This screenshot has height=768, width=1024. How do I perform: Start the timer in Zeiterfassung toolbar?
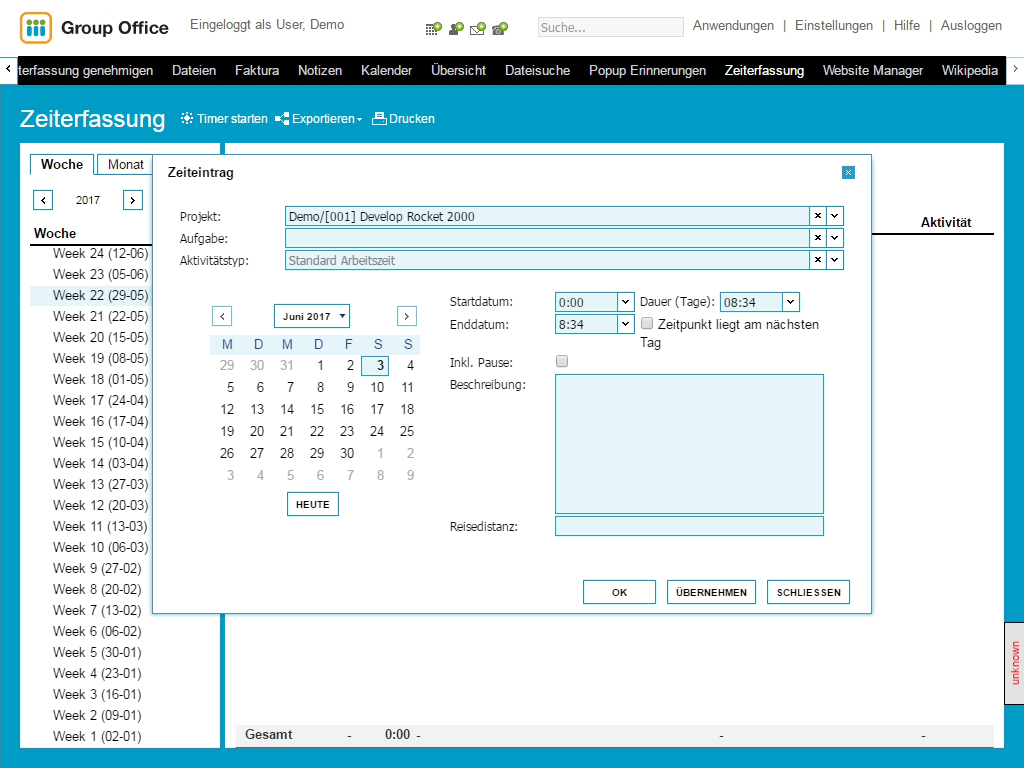pos(224,119)
